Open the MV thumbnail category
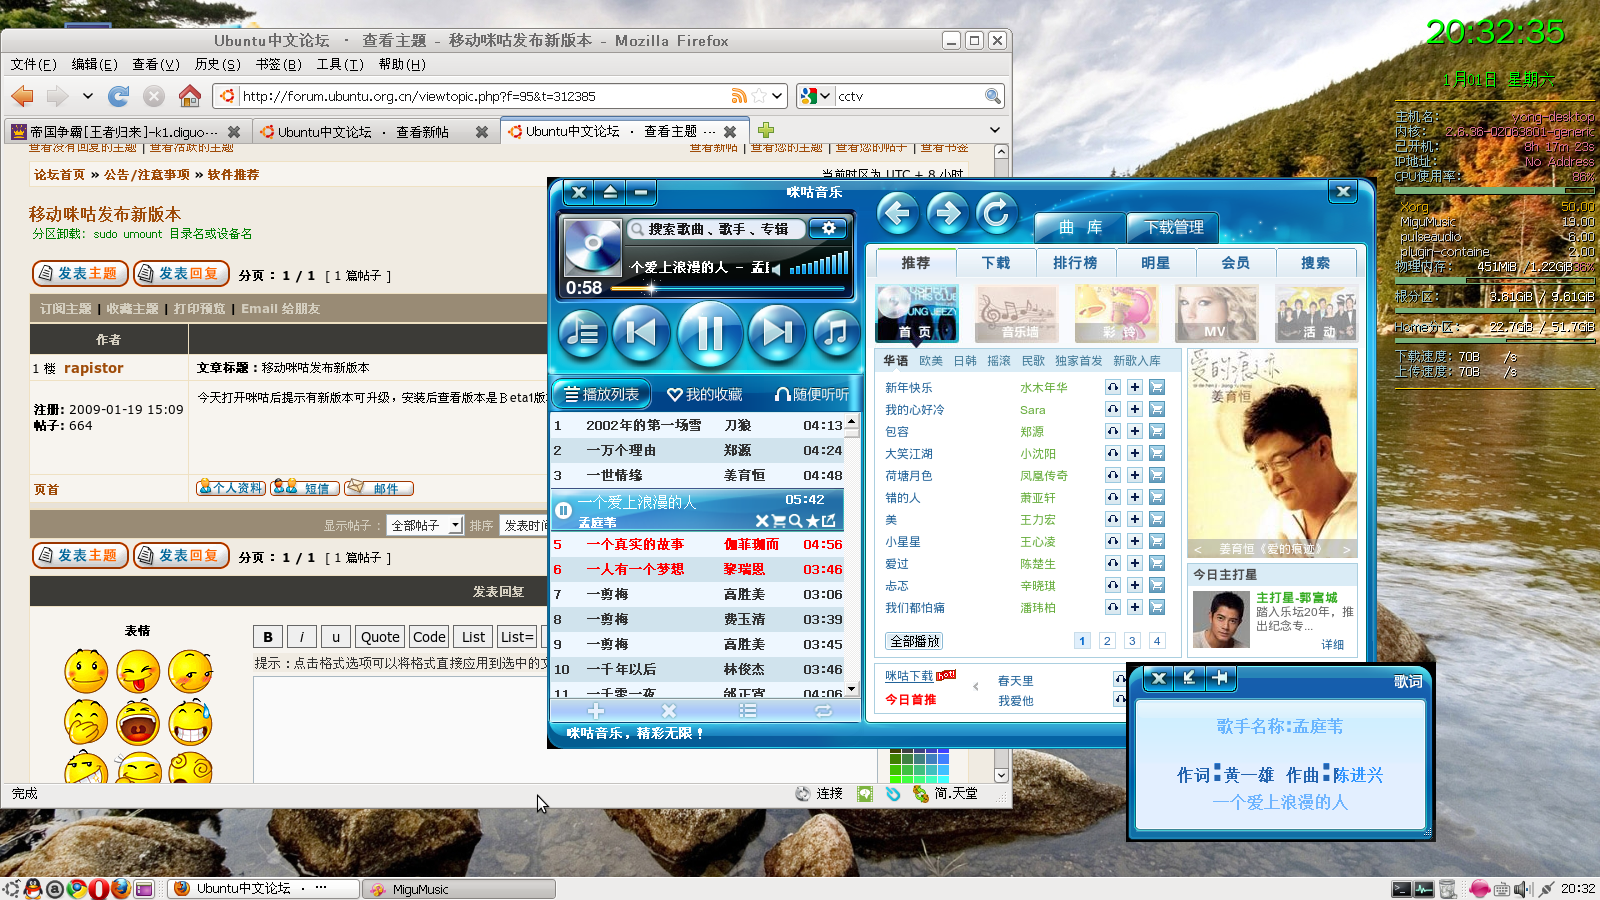Viewport: 1600px width, 900px height. 1216,313
